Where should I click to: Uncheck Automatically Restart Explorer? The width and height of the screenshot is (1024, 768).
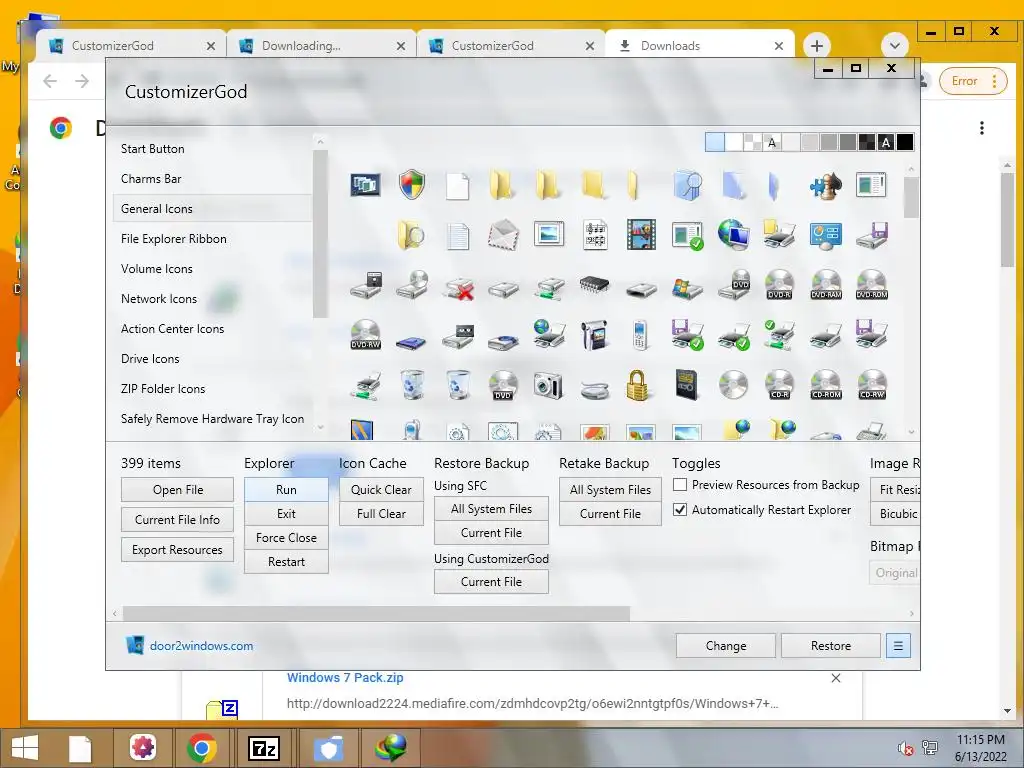pyautogui.click(x=680, y=509)
